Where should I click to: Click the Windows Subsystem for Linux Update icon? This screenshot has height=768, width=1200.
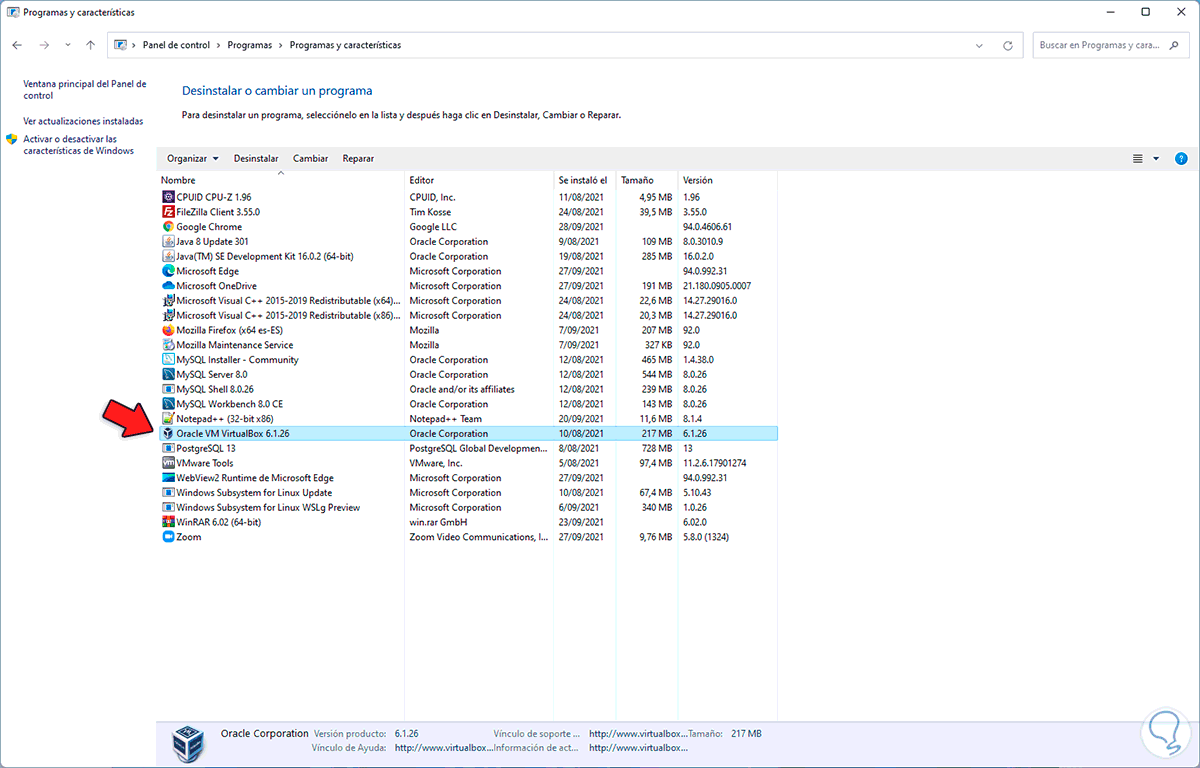168,493
